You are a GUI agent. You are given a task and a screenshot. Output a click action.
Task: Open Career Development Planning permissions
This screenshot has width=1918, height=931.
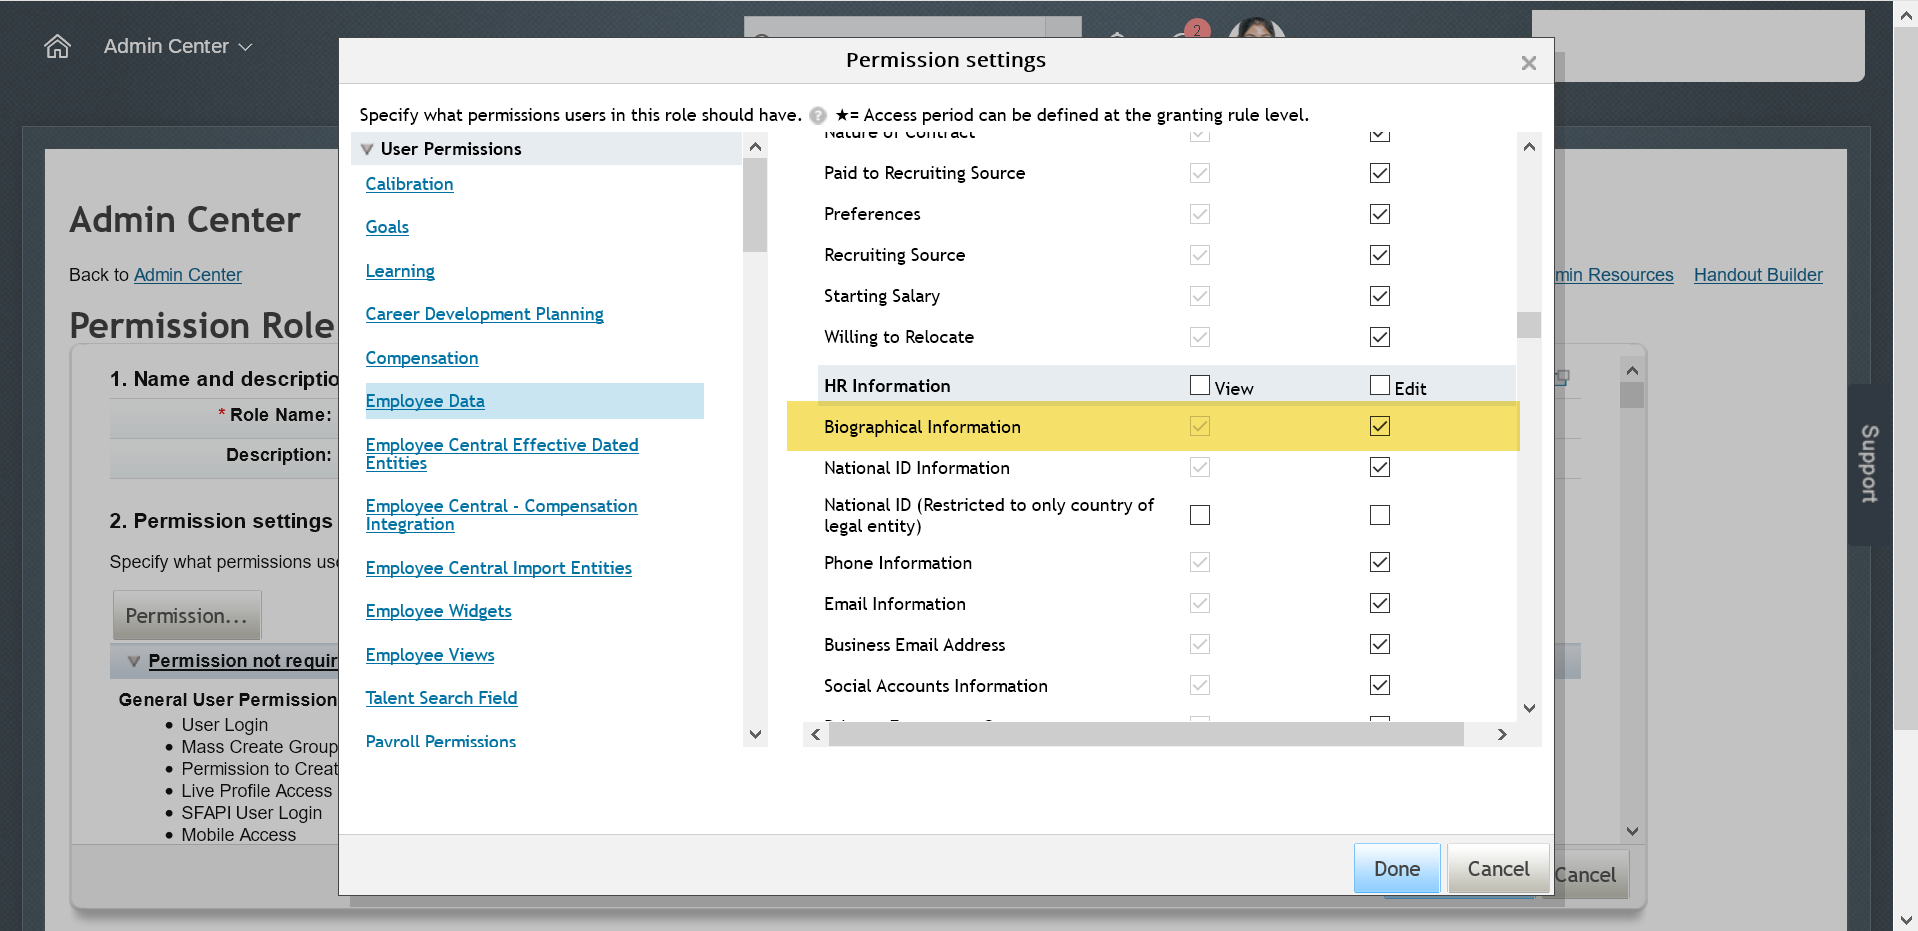click(x=484, y=314)
